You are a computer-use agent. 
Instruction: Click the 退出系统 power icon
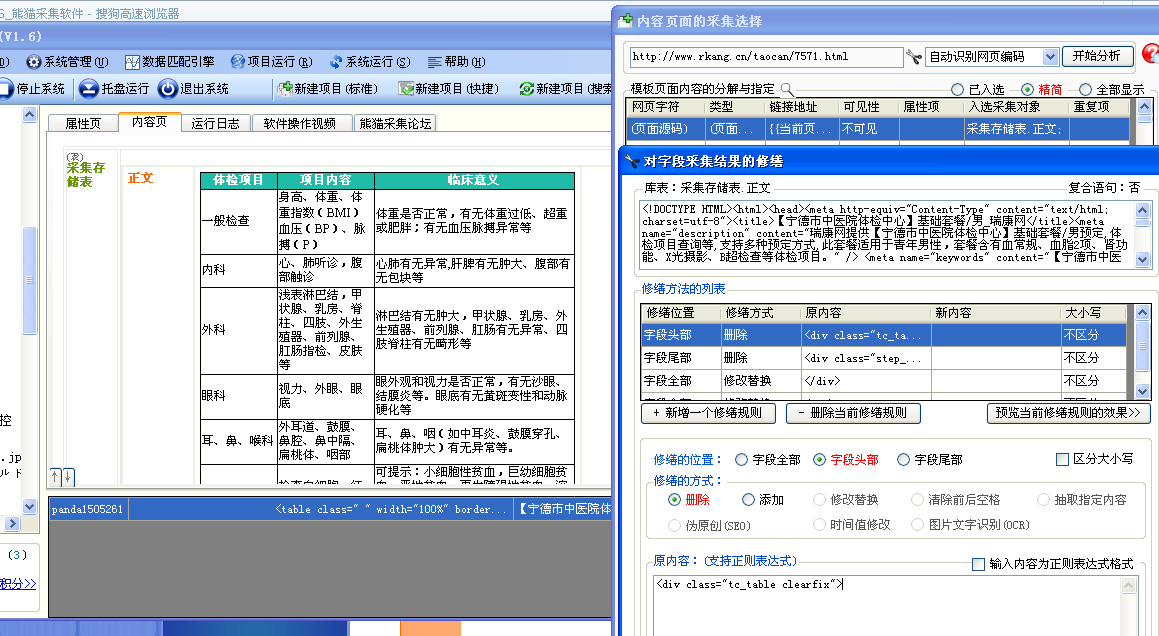[169, 89]
